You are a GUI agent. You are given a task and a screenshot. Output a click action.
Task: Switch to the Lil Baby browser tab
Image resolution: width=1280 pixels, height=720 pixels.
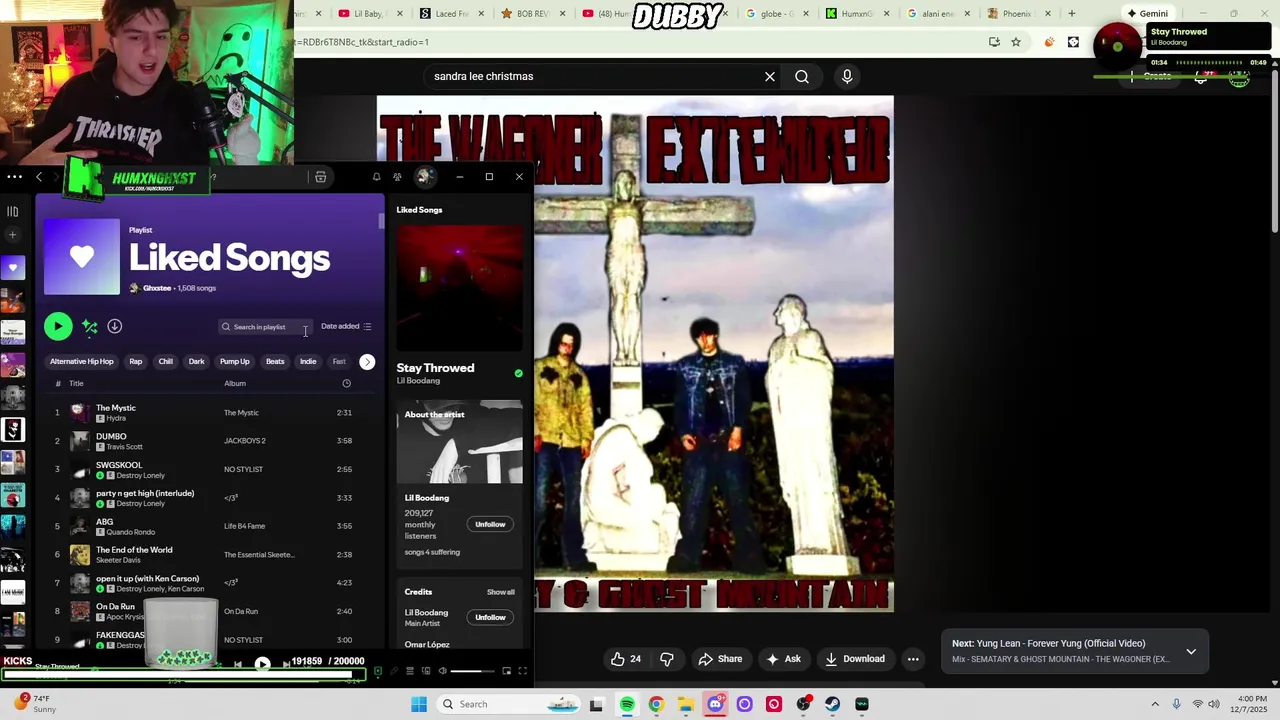pos(370,14)
